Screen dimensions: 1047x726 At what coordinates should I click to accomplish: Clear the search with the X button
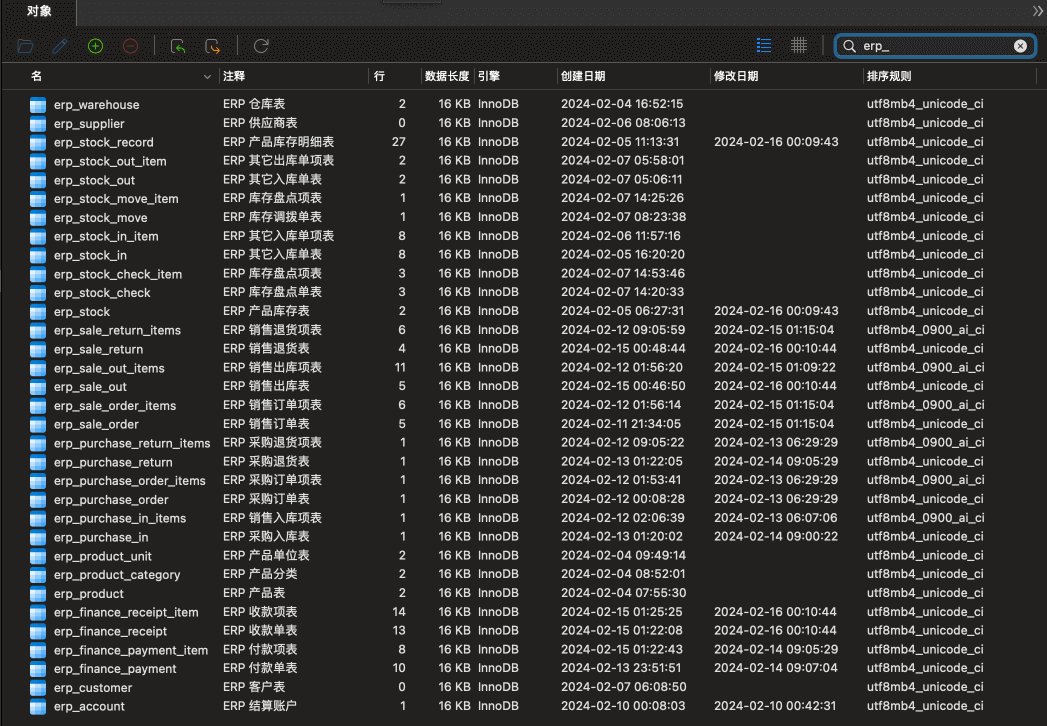click(1020, 45)
